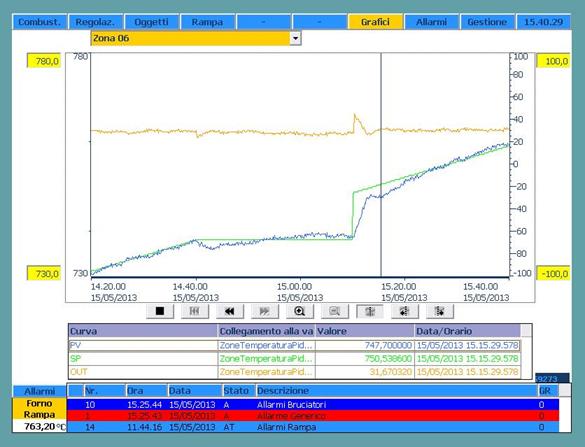Click the Data/Orario column header
585x447 pixels.
click(x=467, y=331)
